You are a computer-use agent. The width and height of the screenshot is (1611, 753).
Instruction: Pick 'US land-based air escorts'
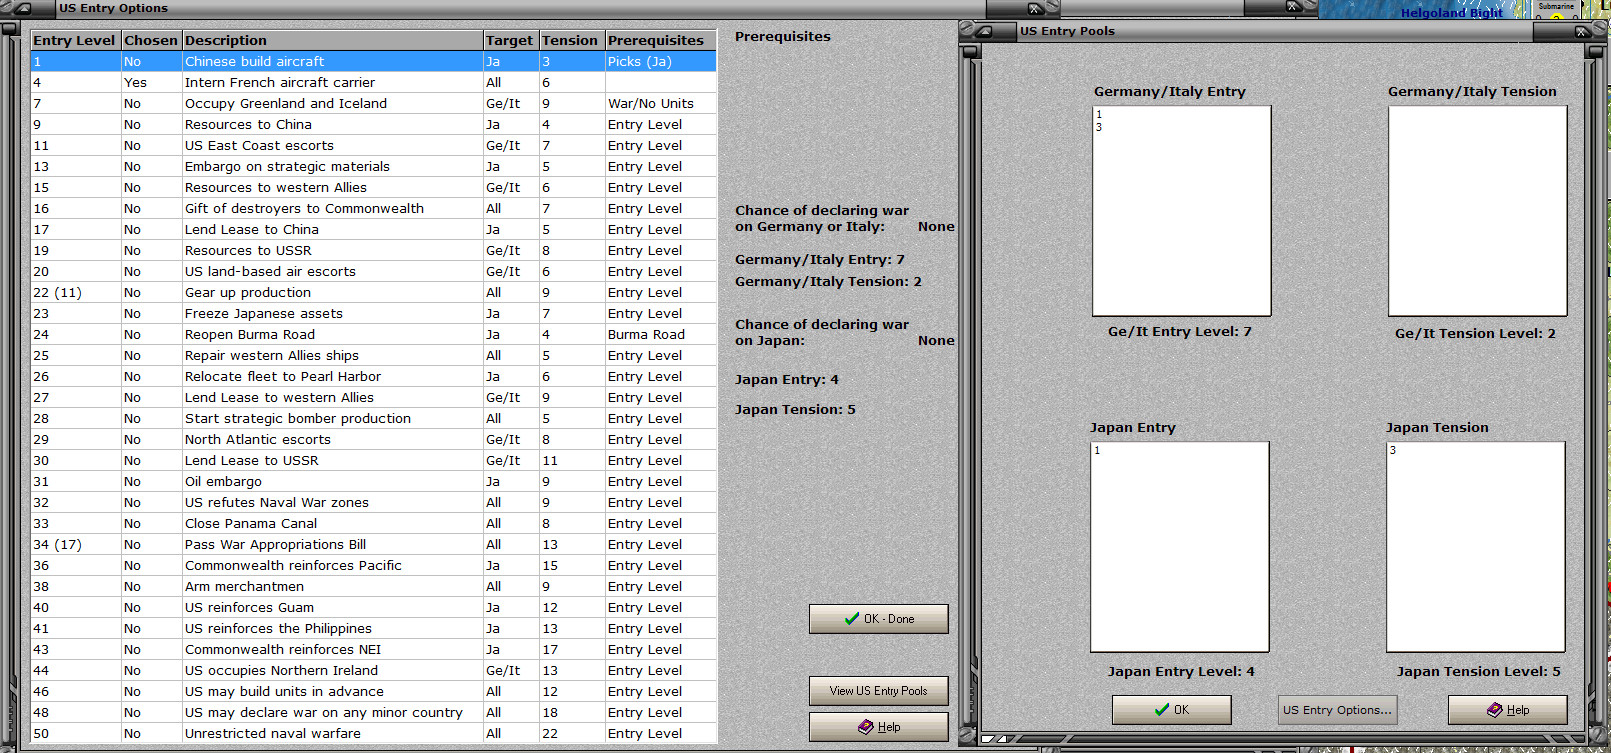point(374,271)
